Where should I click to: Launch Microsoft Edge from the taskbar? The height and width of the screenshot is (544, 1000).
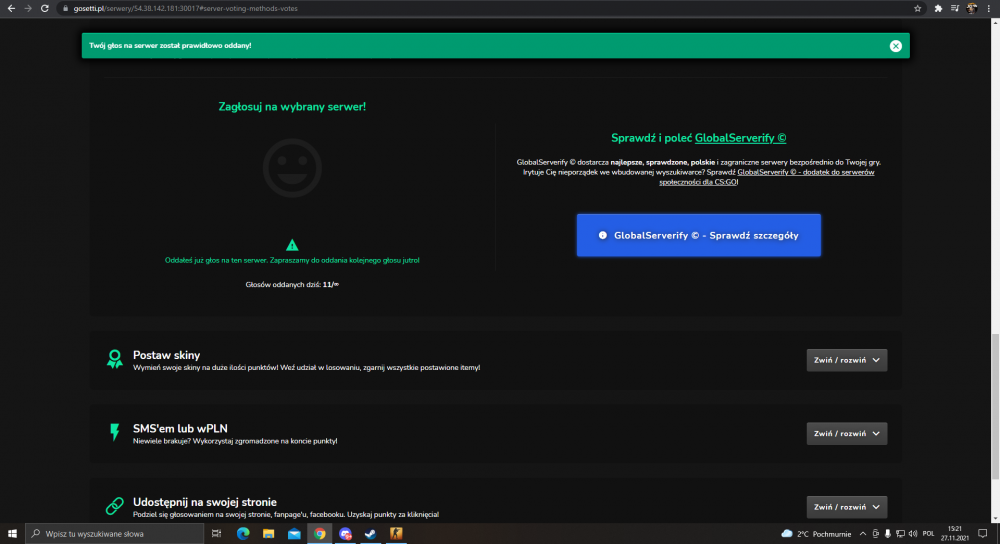pyautogui.click(x=243, y=533)
